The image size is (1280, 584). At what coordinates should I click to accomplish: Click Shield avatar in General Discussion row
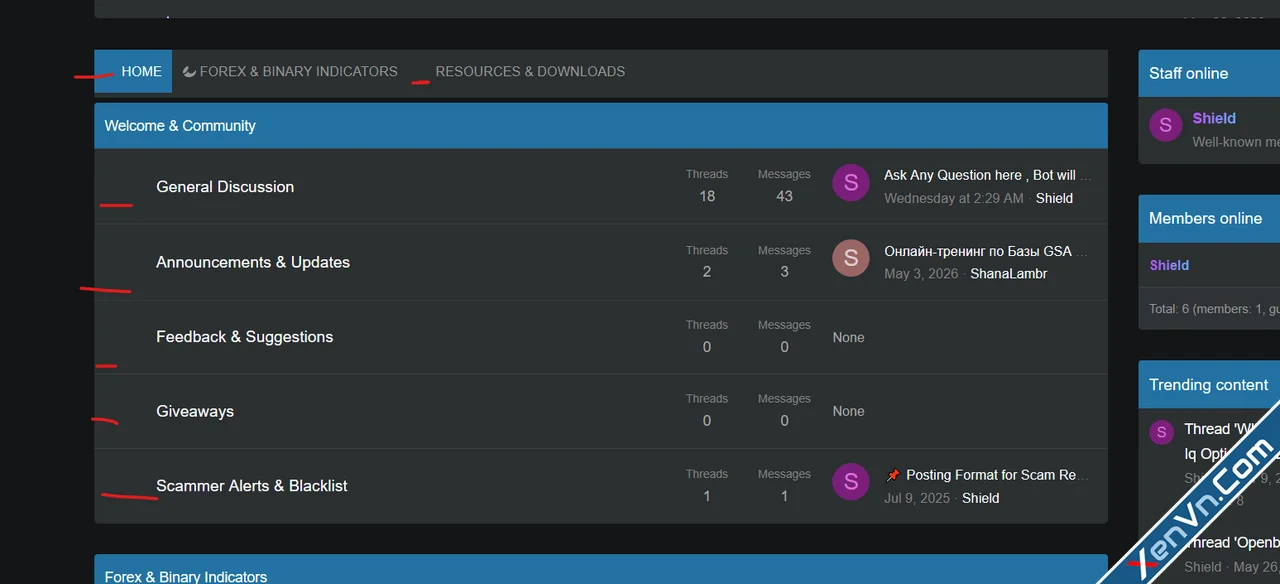point(851,183)
